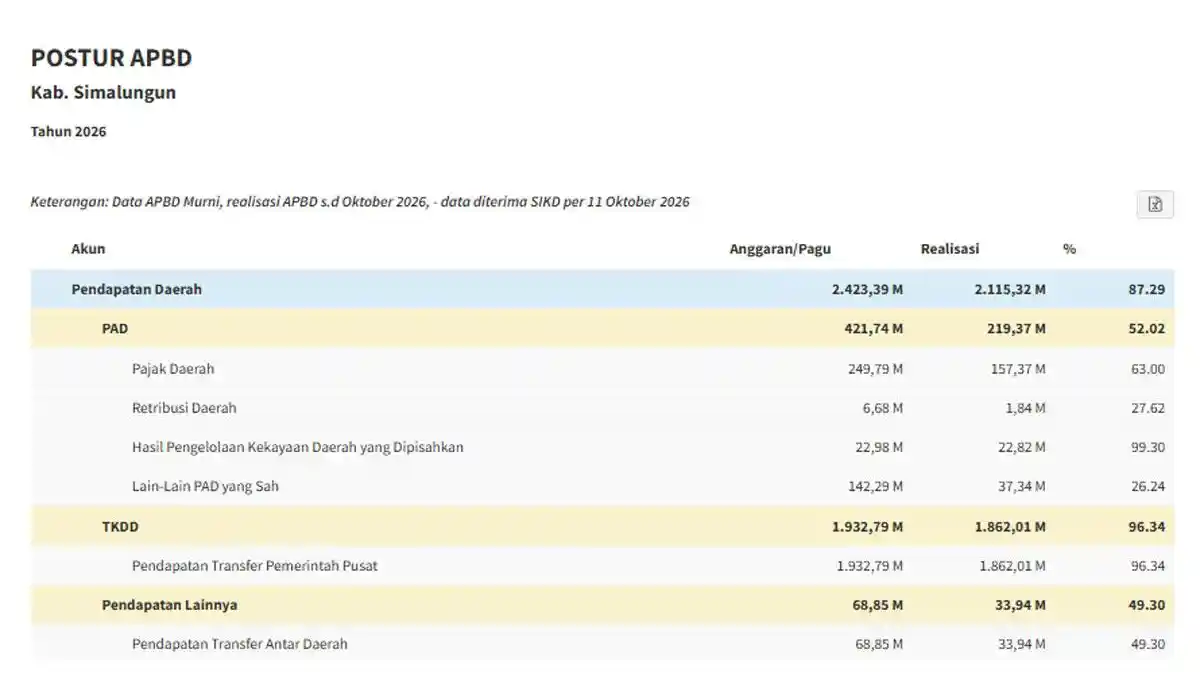Select Retribusi Daerah percentage 27.62
Screen dimensions: 1200x675
click(x=1148, y=409)
